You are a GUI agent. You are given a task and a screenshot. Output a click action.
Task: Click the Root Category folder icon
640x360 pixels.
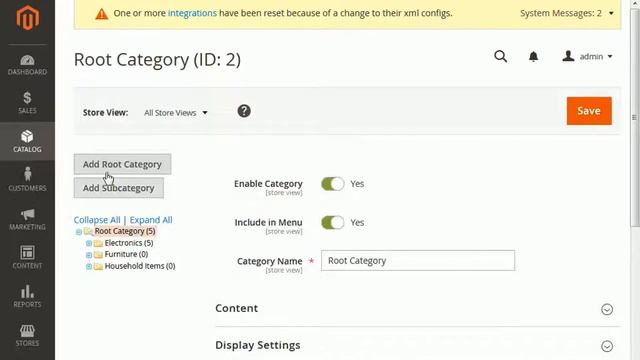tap(88, 231)
